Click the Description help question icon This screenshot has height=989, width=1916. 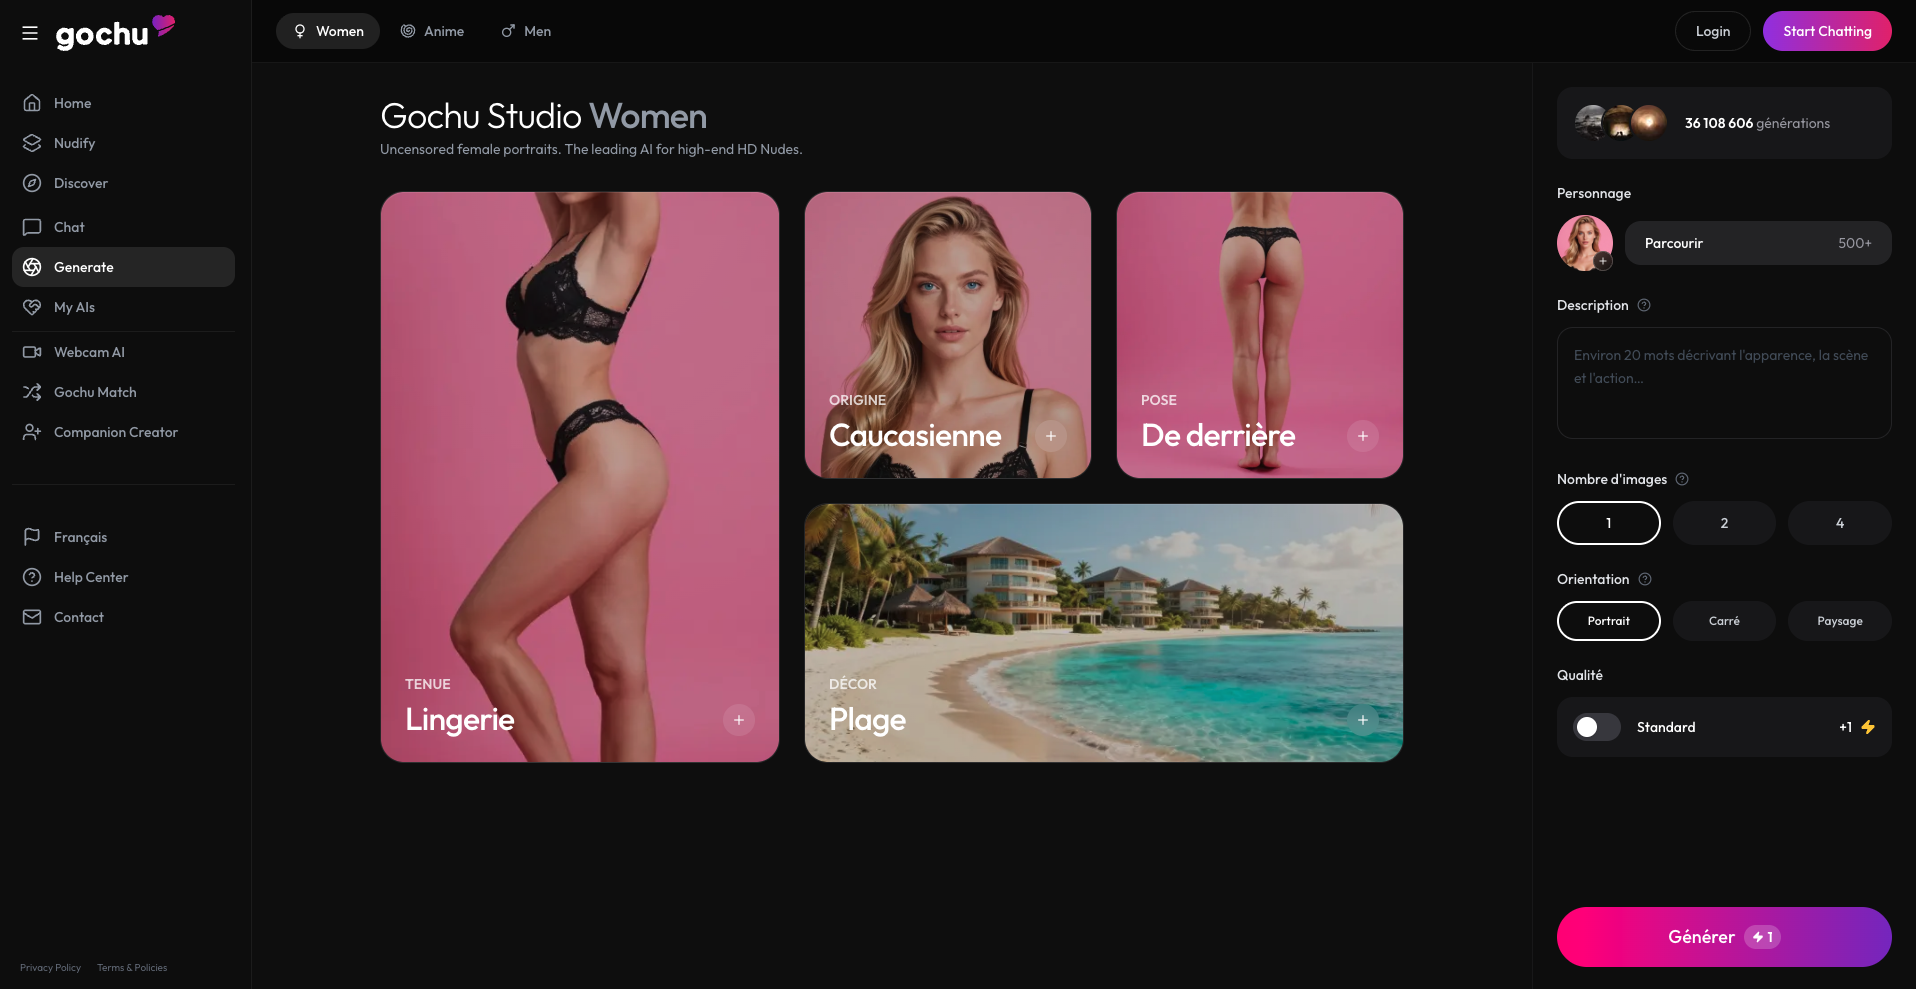(1644, 305)
